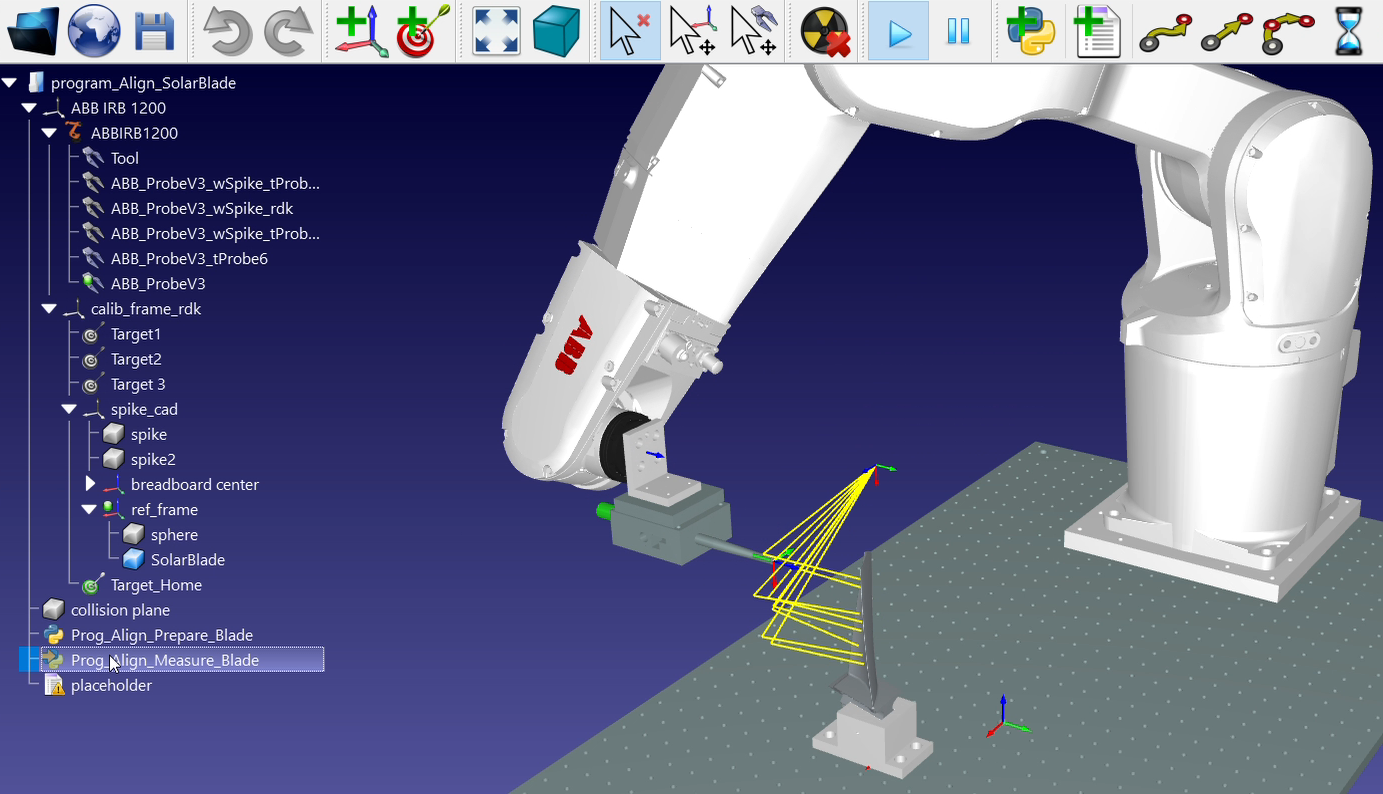Collapse the ref_frame tree node
The width and height of the screenshot is (1383, 794).
coord(89,509)
